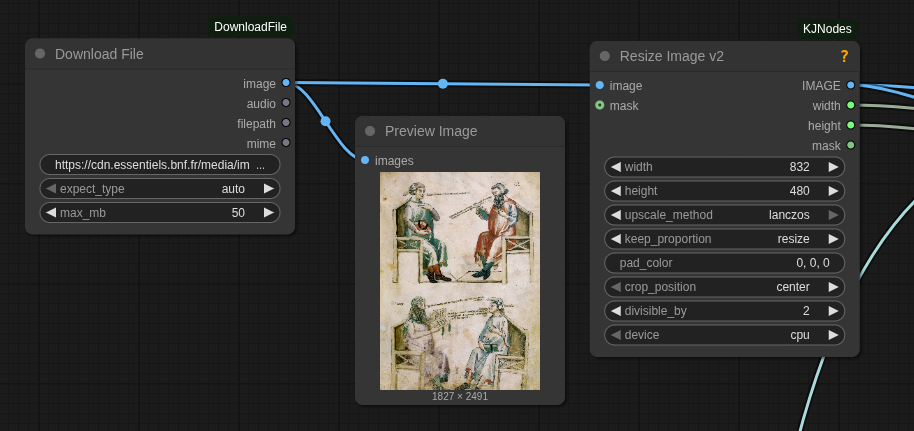This screenshot has height=431, width=914.
Task: Click the 1827 × 2491 dimension label
Action: point(460,397)
